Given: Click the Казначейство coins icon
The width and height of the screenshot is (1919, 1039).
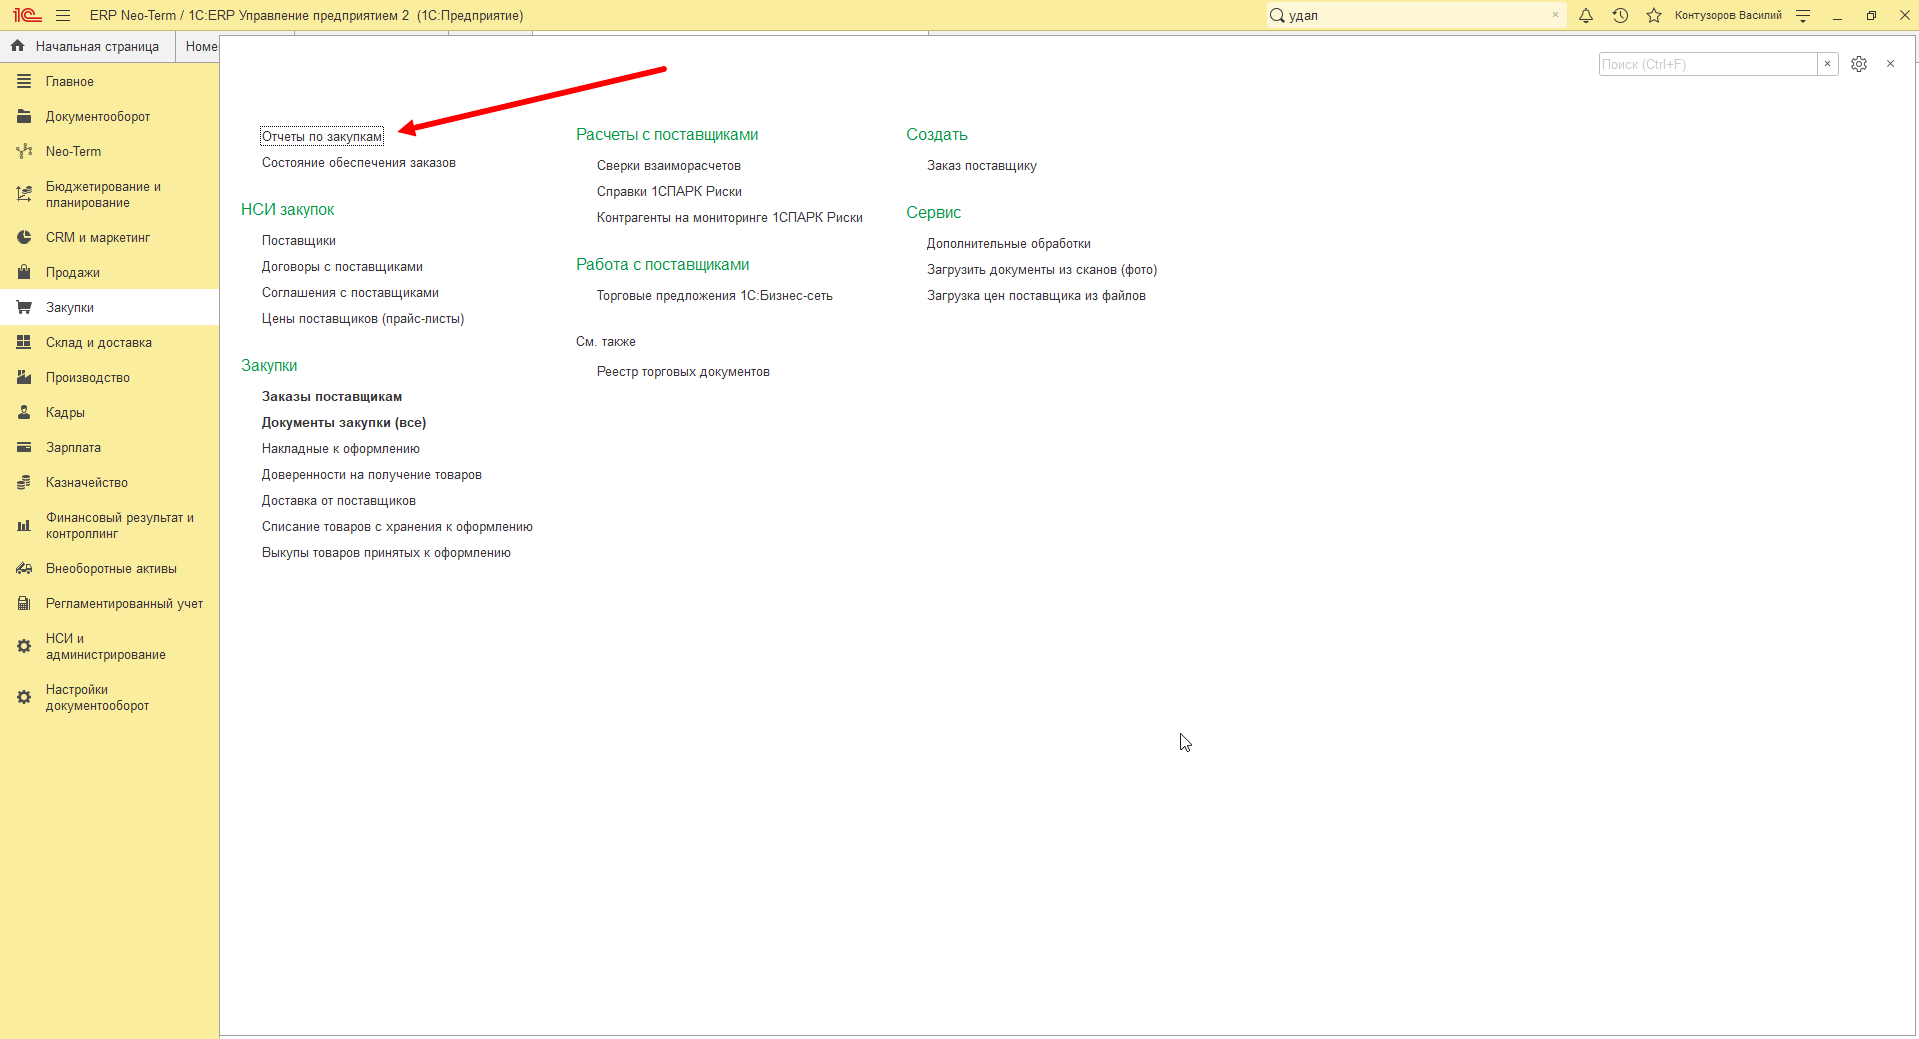Looking at the screenshot, I should (x=24, y=482).
